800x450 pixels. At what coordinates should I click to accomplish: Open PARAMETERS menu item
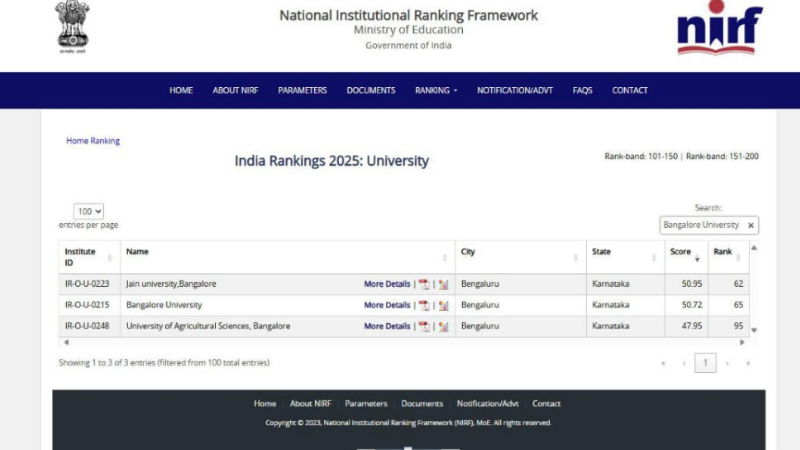click(302, 90)
